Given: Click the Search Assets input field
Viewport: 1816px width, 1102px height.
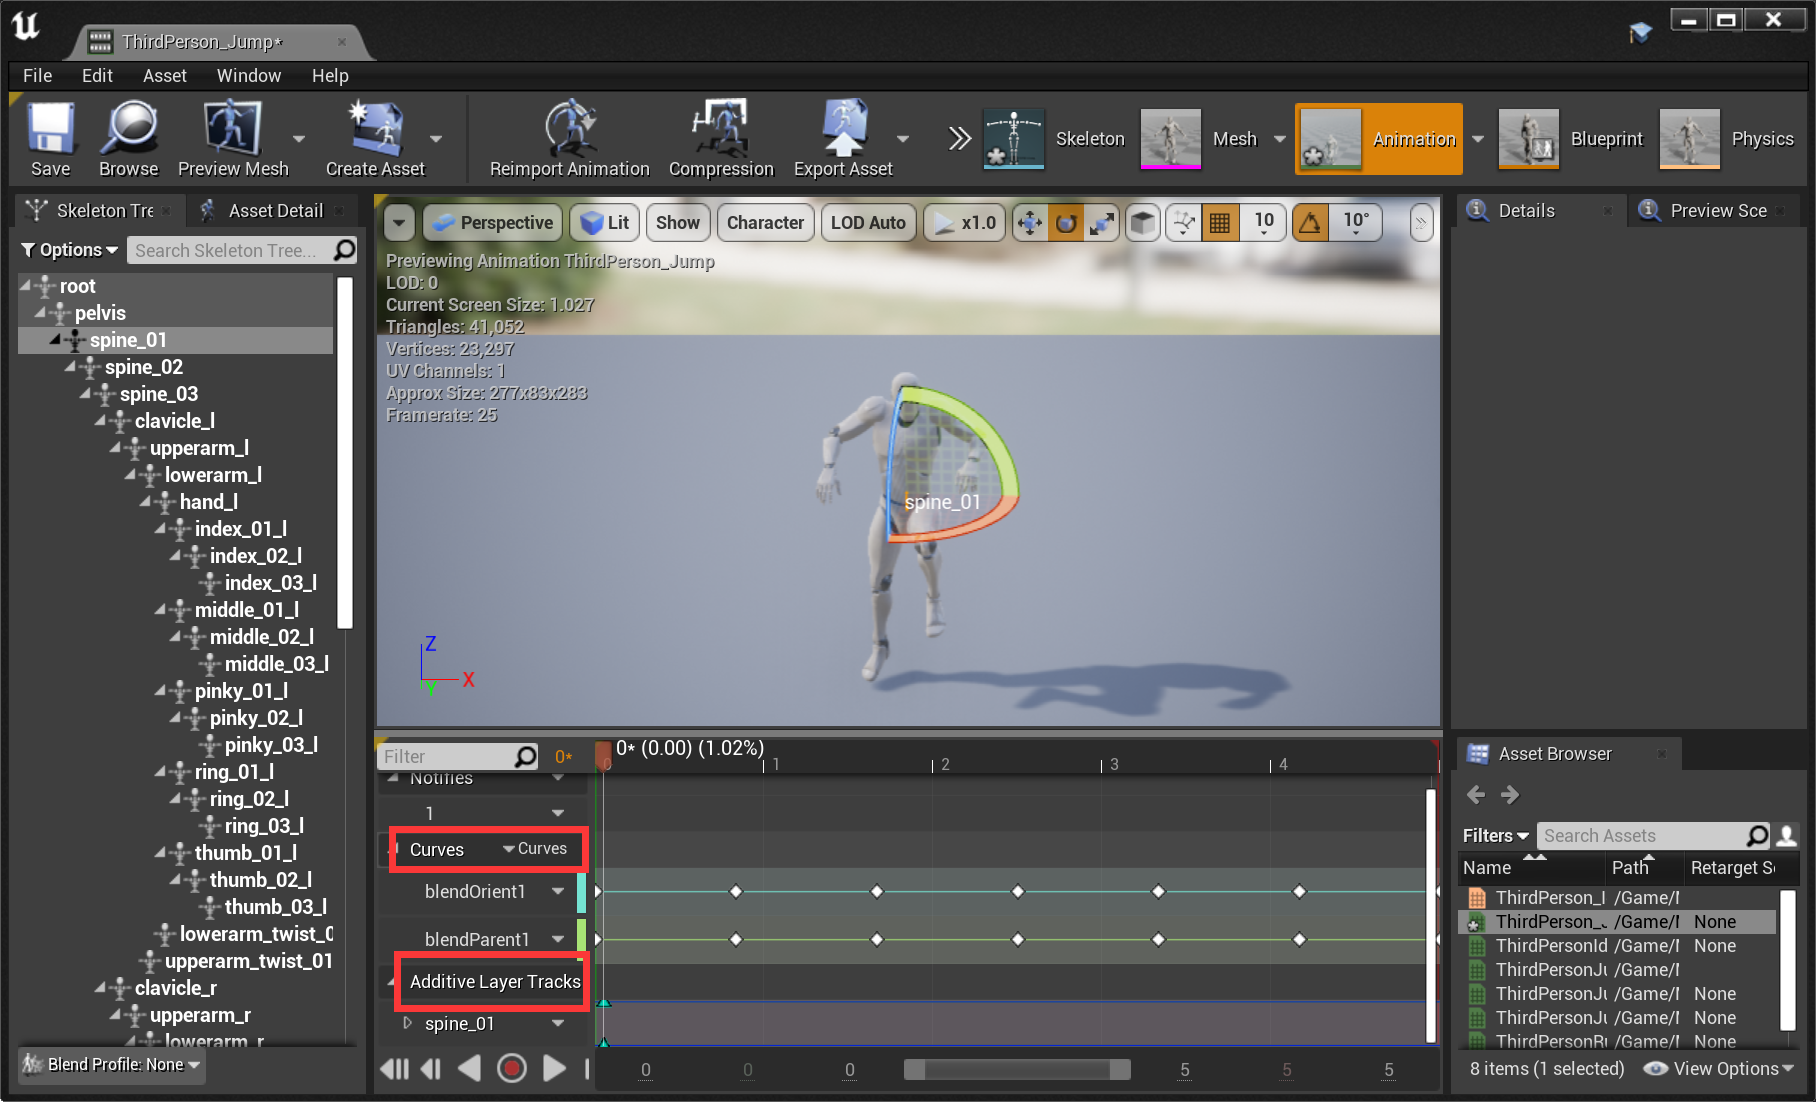Looking at the screenshot, I should click(1653, 836).
